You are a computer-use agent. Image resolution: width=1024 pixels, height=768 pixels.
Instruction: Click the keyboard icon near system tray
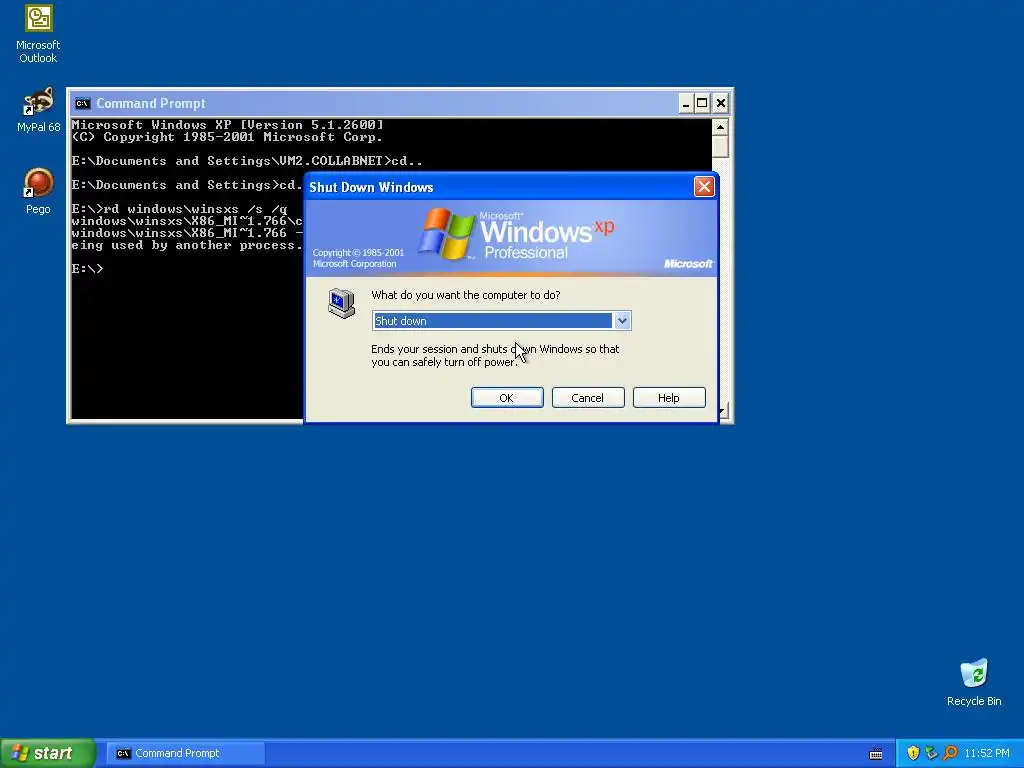pos(876,754)
